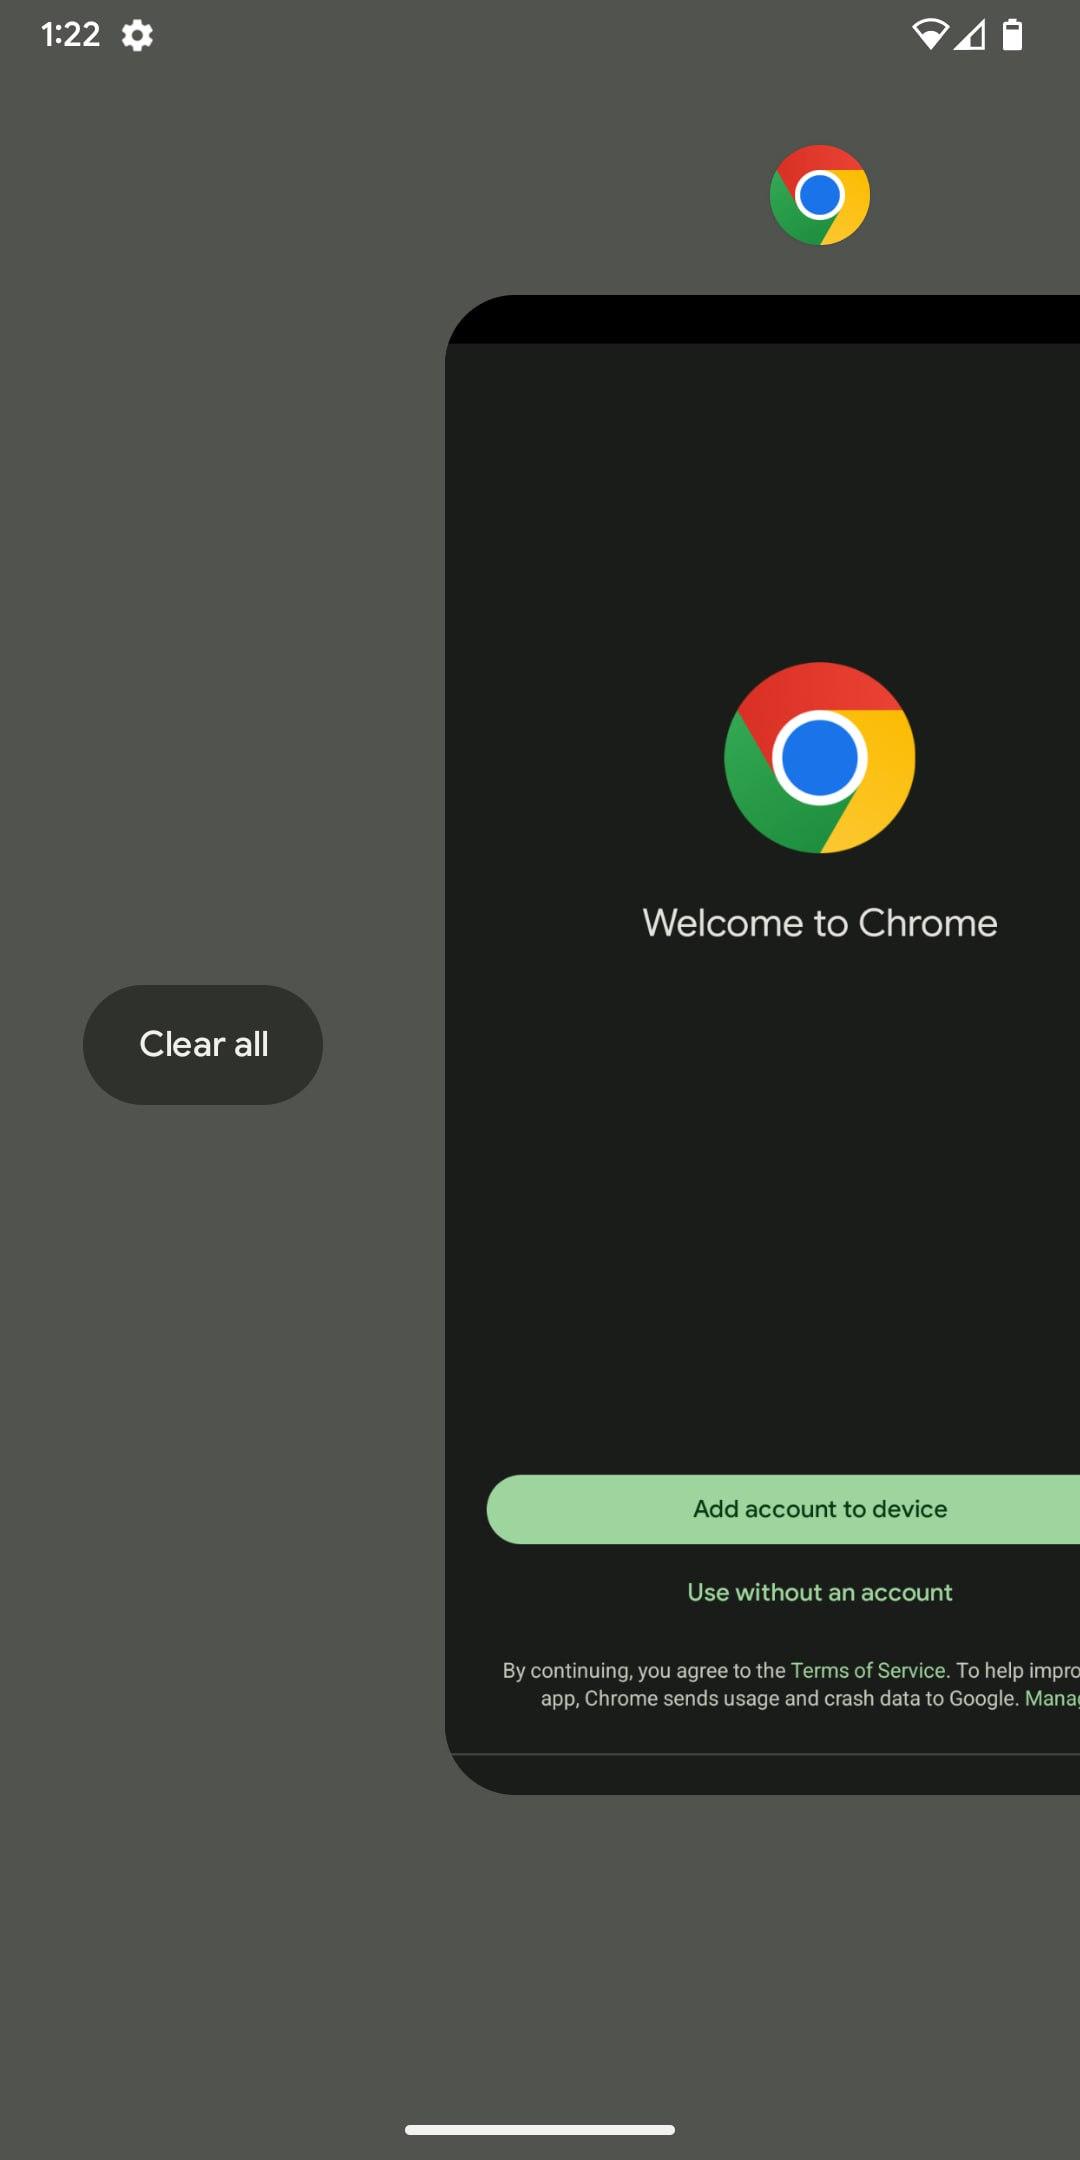This screenshot has height=2160, width=1080.
Task: Tap the home gesture navigation bar
Action: click(x=540, y=2130)
